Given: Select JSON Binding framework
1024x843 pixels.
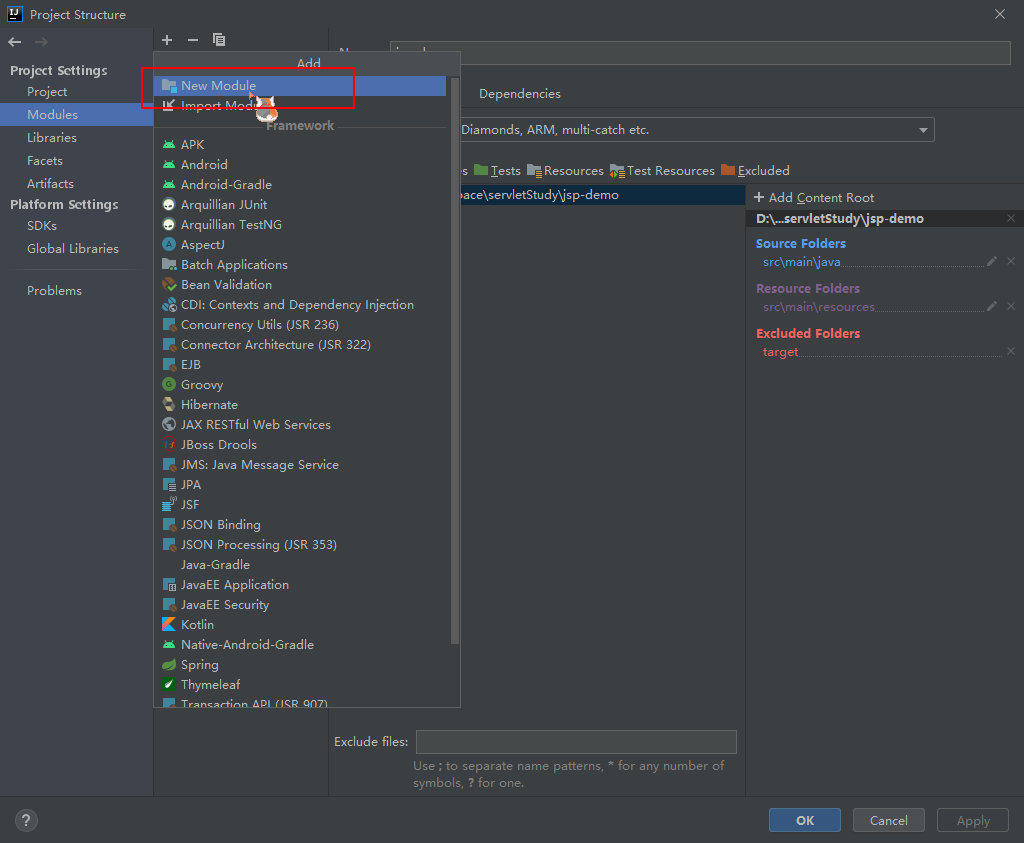Looking at the screenshot, I should point(302,524).
